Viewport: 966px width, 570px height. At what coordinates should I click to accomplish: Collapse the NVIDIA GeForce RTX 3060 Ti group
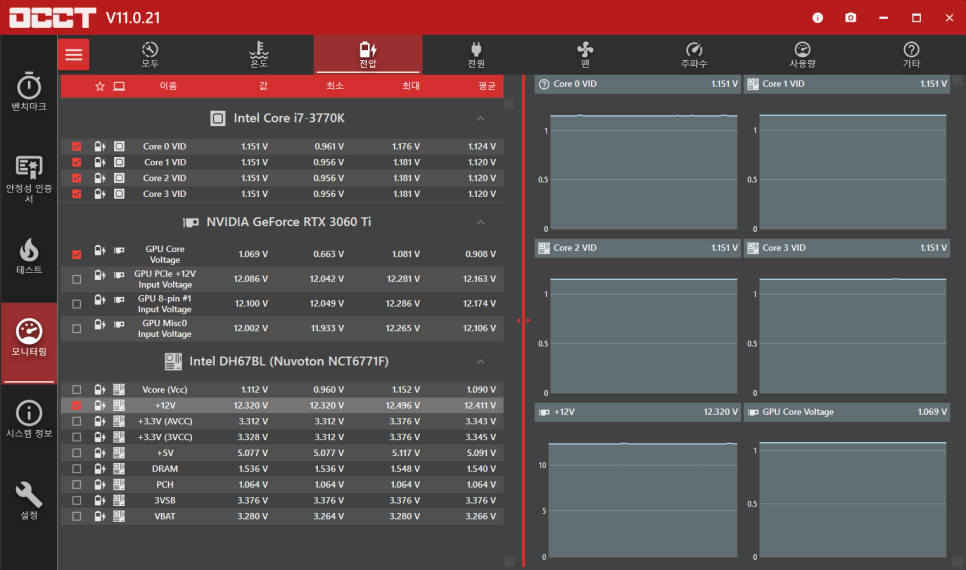click(481, 222)
